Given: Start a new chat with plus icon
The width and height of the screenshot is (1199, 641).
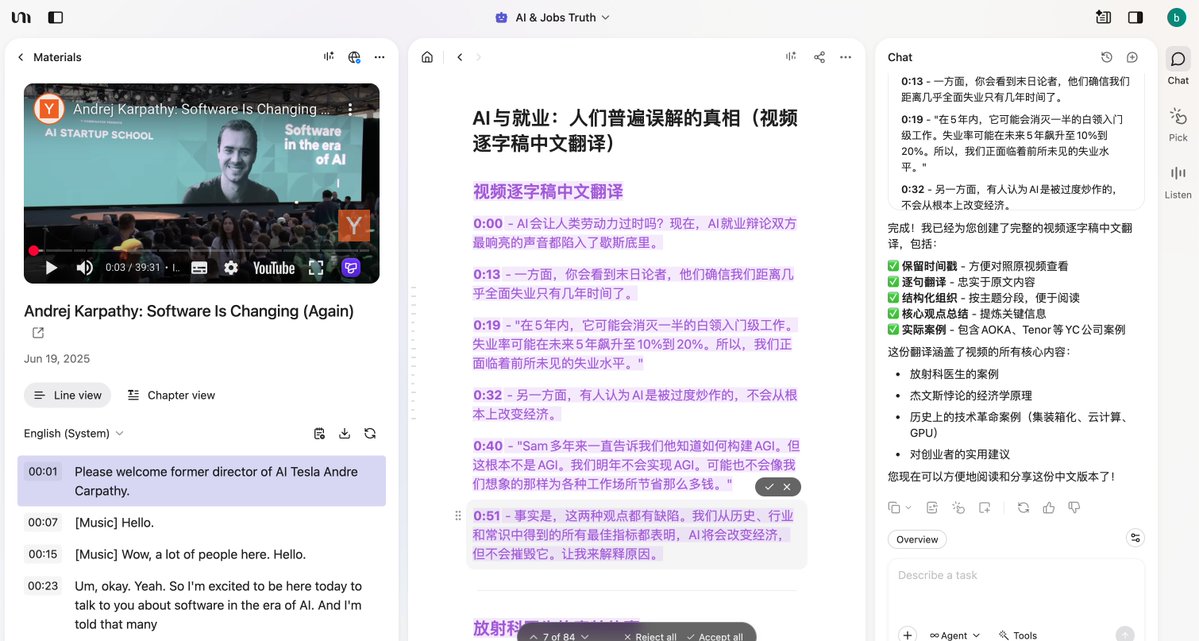Looking at the screenshot, I should [x=1132, y=57].
